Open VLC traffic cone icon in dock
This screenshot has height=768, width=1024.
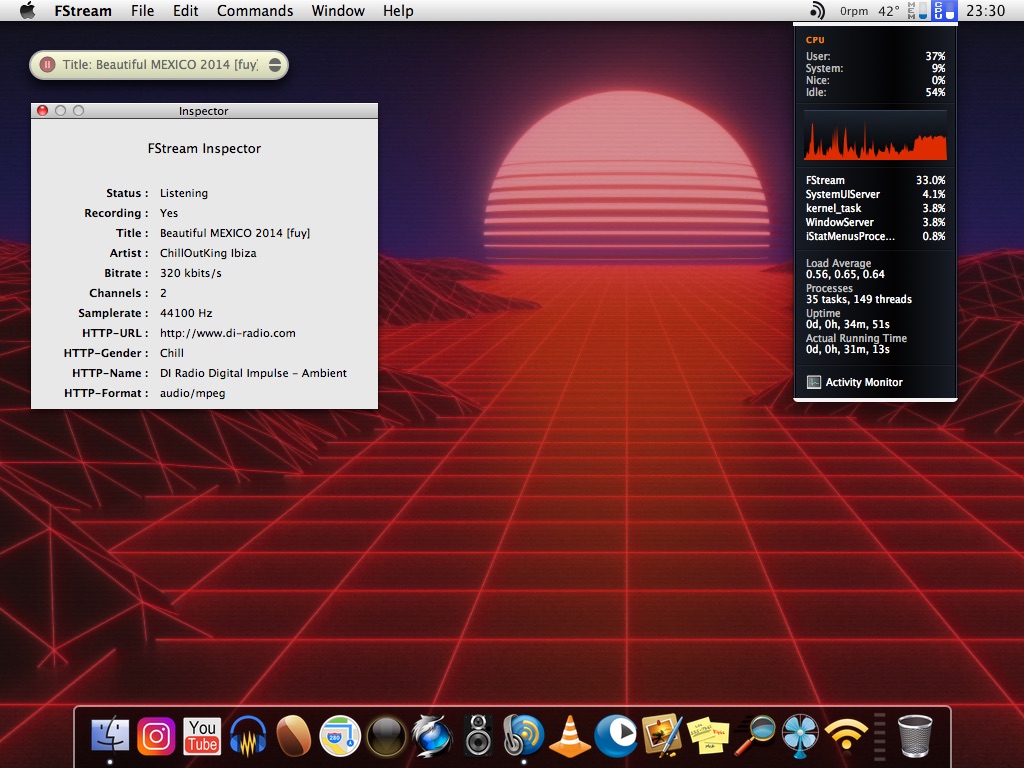[570, 736]
